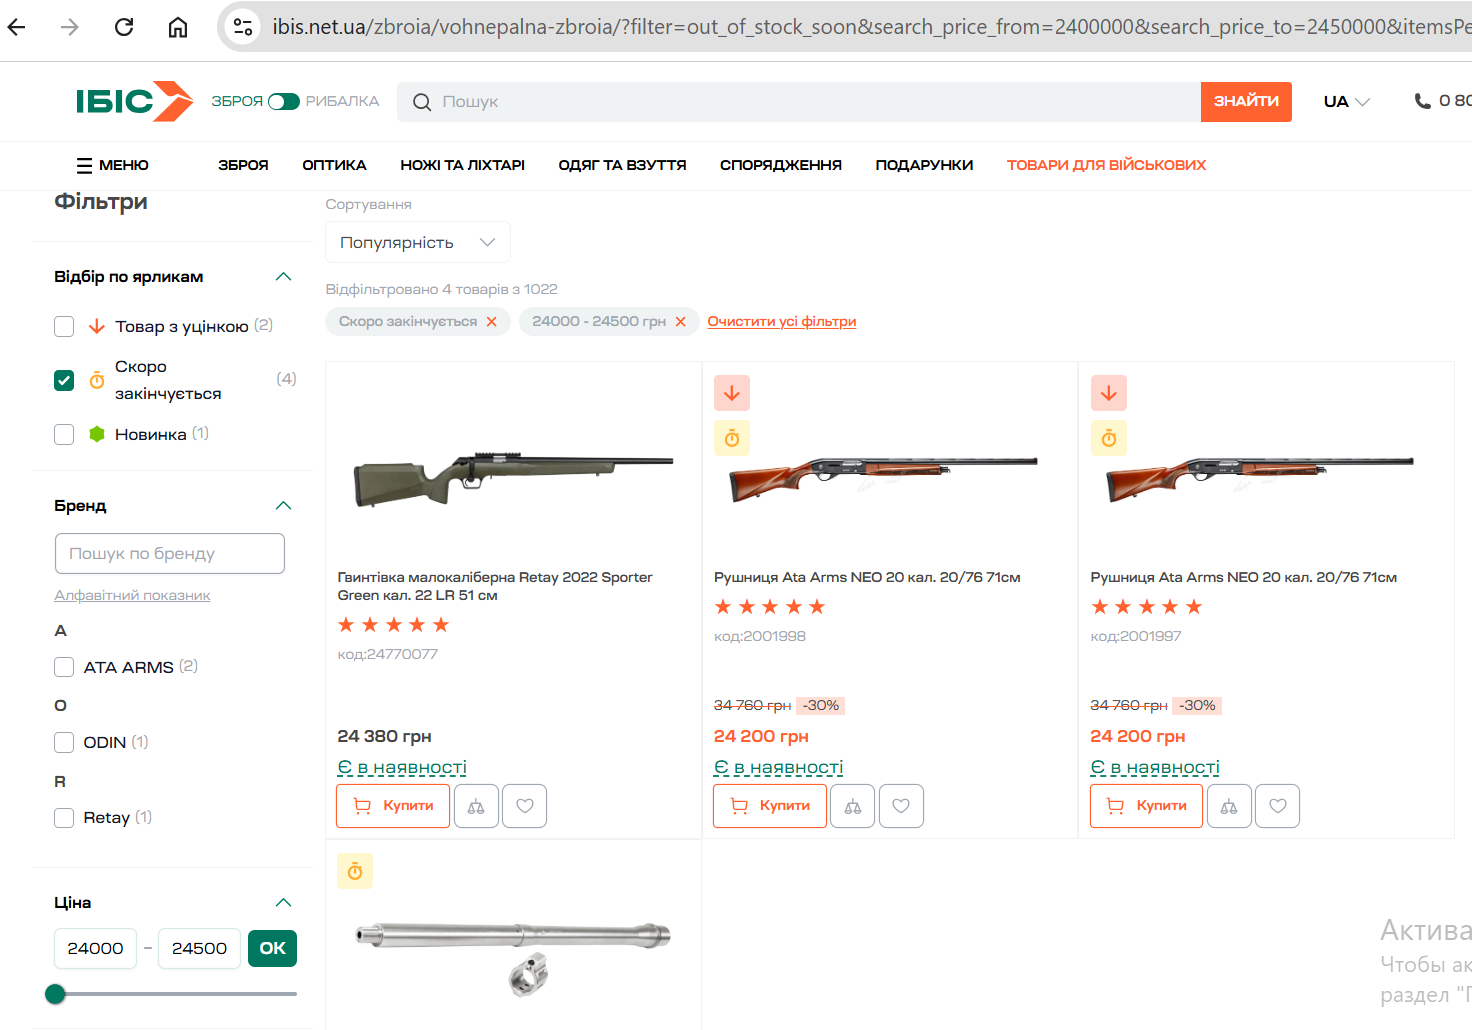
Task: Open the ОПТИКА navigation menu
Action: coord(334,165)
